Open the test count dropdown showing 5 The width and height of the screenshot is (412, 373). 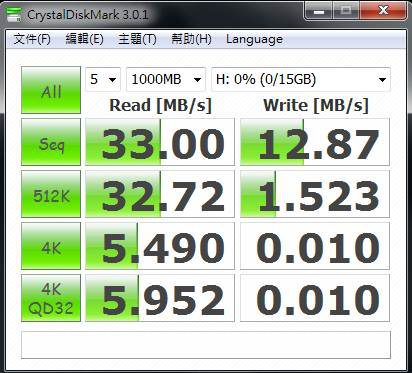[x=103, y=79]
